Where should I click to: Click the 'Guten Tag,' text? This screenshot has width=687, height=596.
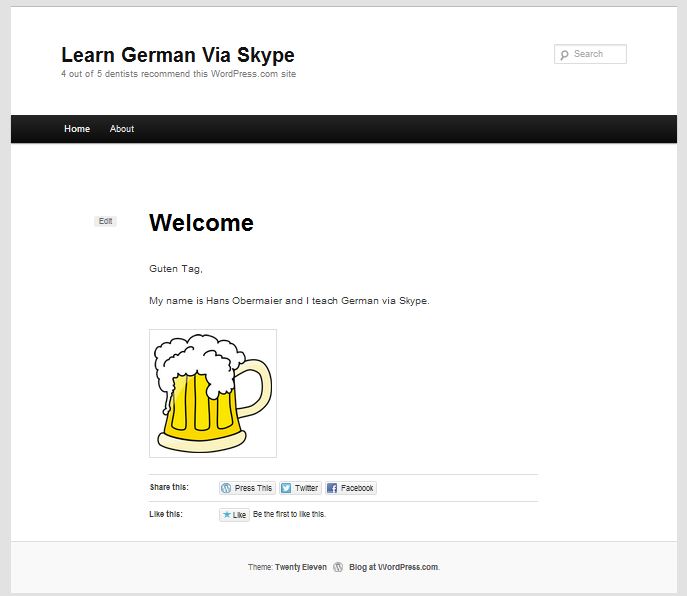pos(176,269)
